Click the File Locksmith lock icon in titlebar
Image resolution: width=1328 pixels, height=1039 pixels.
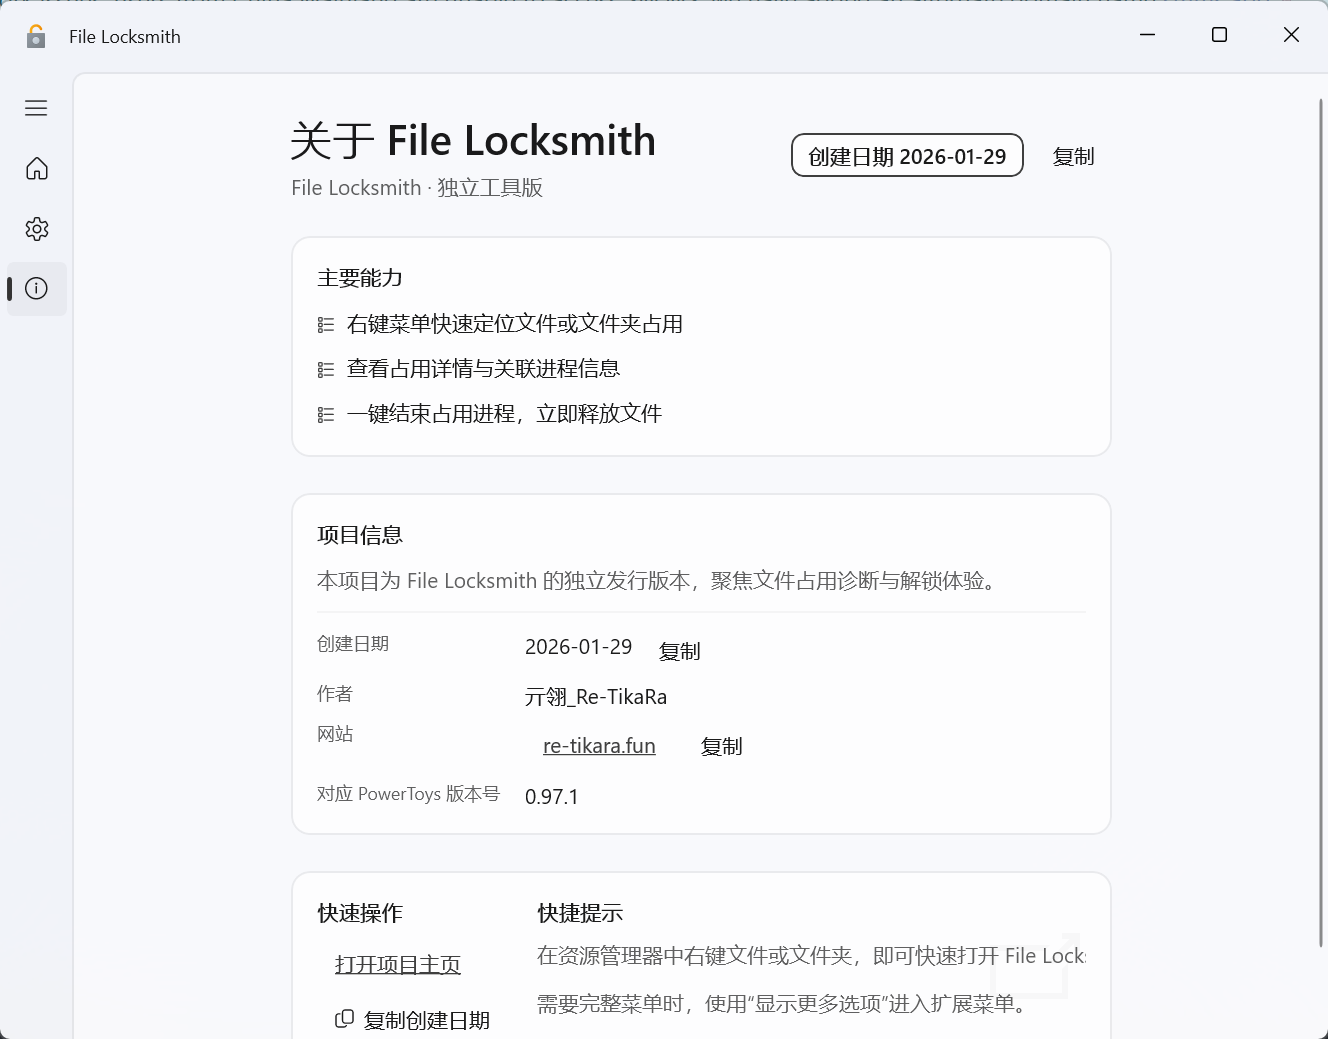tap(36, 36)
